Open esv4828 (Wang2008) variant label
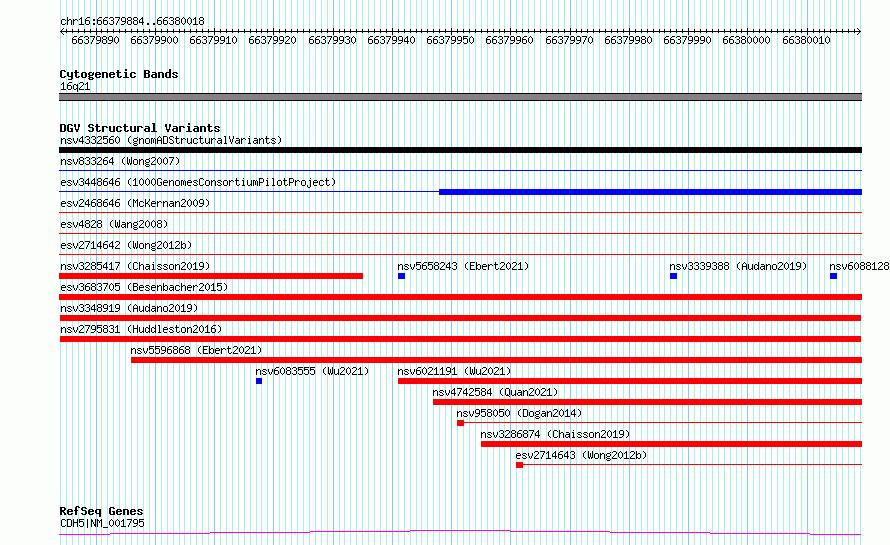The image size is (890, 545). (114, 224)
